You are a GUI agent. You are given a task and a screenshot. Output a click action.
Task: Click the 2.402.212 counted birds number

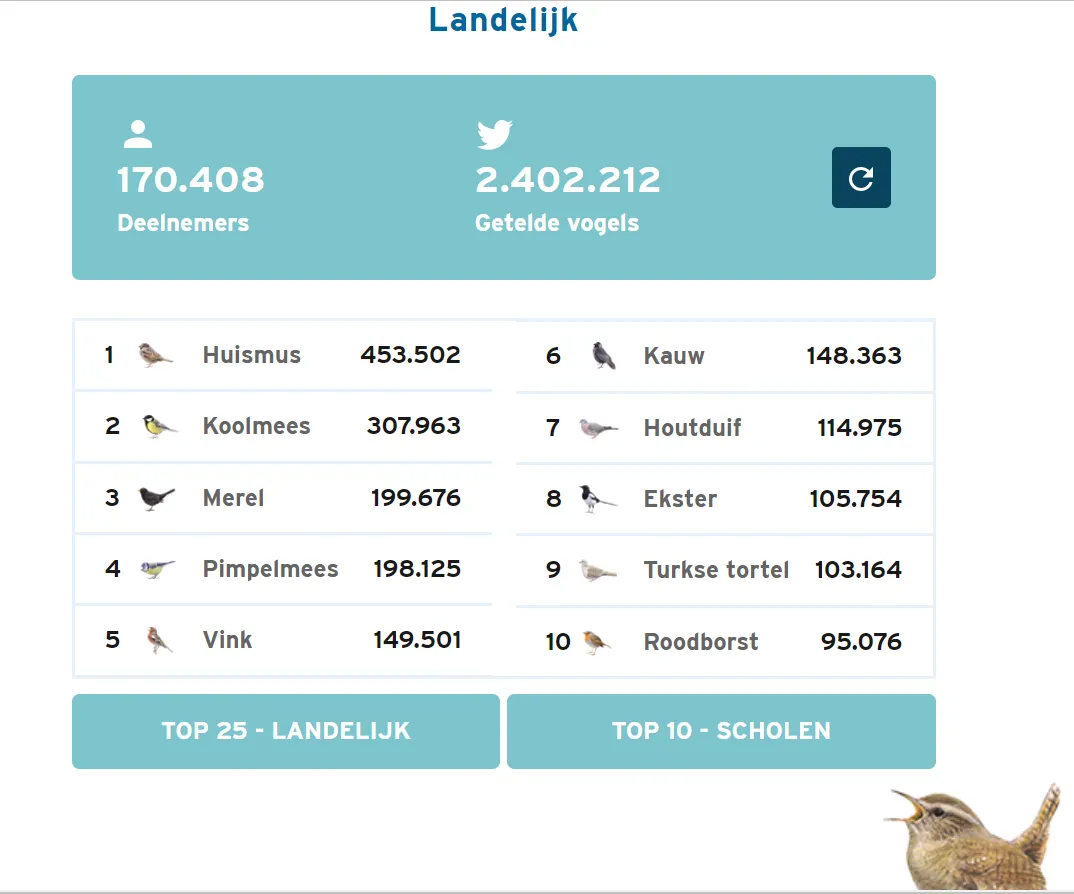point(567,180)
